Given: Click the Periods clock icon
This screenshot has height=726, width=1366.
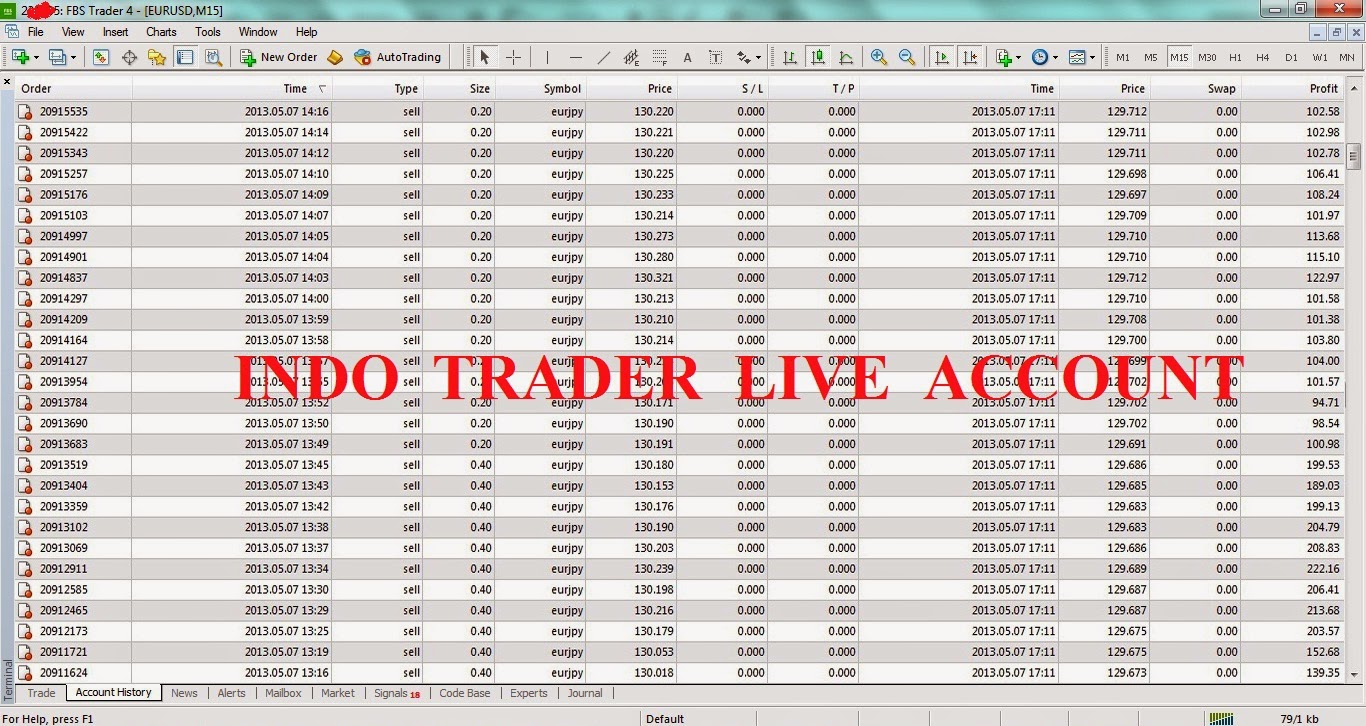Looking at the screenshot, I should pos(1040,57).
